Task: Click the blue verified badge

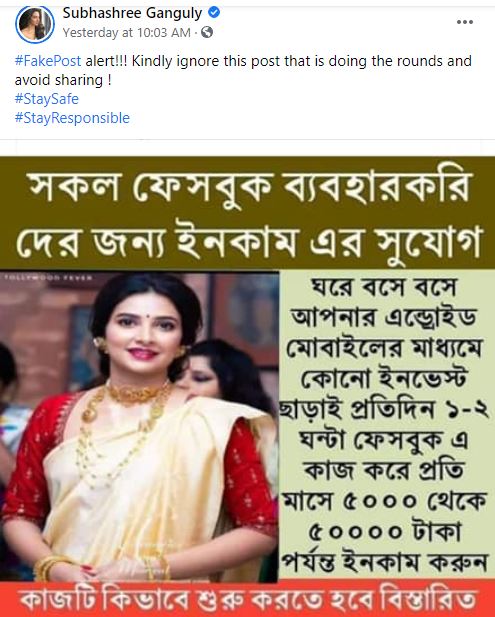Action: click(214, 13)
